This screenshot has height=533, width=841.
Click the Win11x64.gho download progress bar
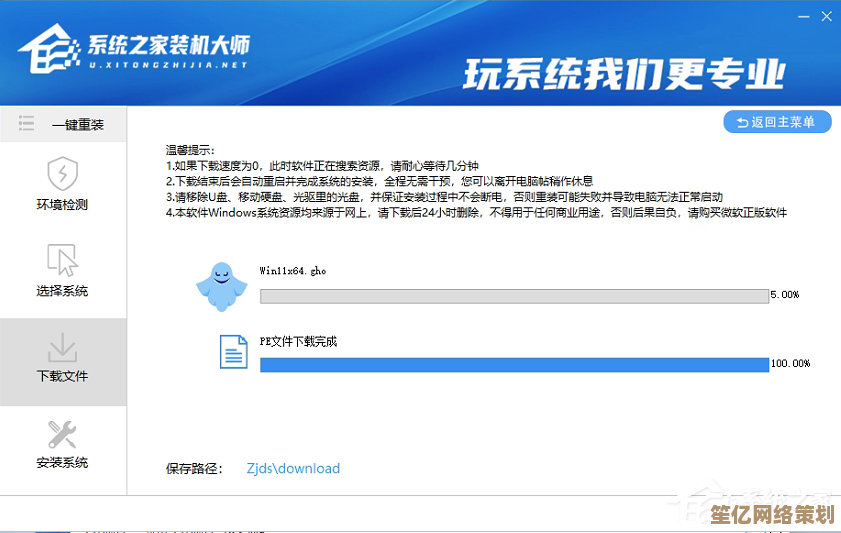pos(513,296)
